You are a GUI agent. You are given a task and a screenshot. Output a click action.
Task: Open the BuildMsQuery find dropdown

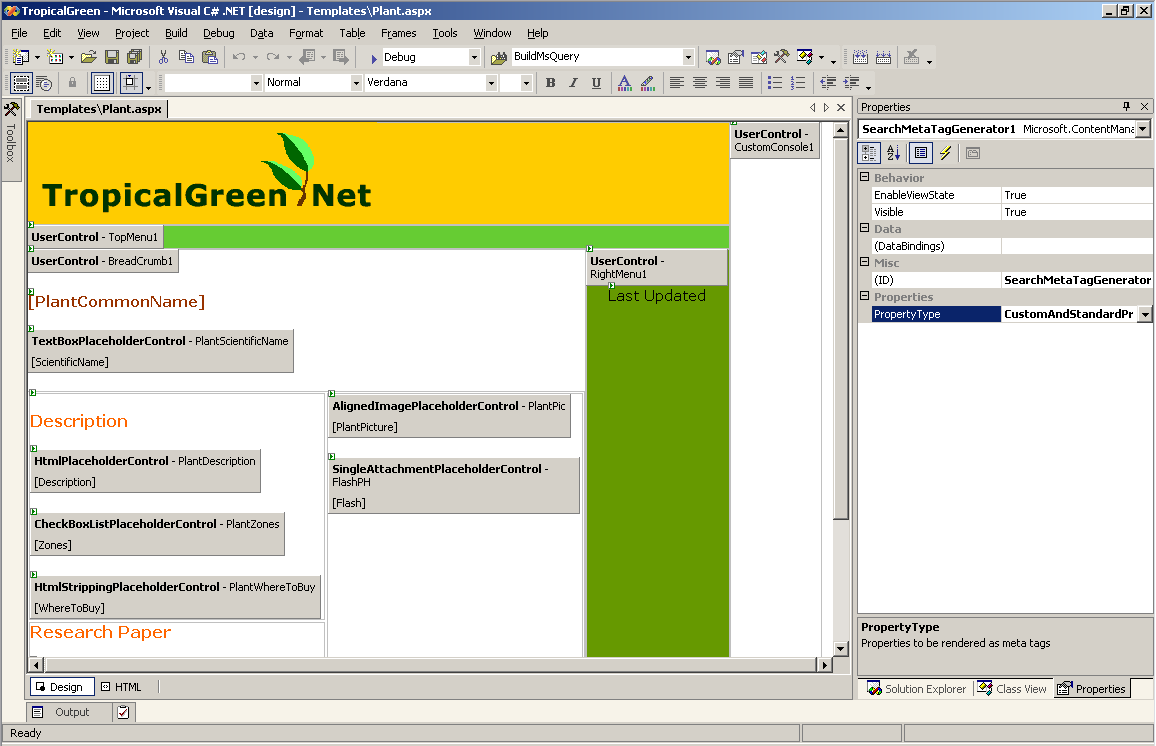point(688,57)
